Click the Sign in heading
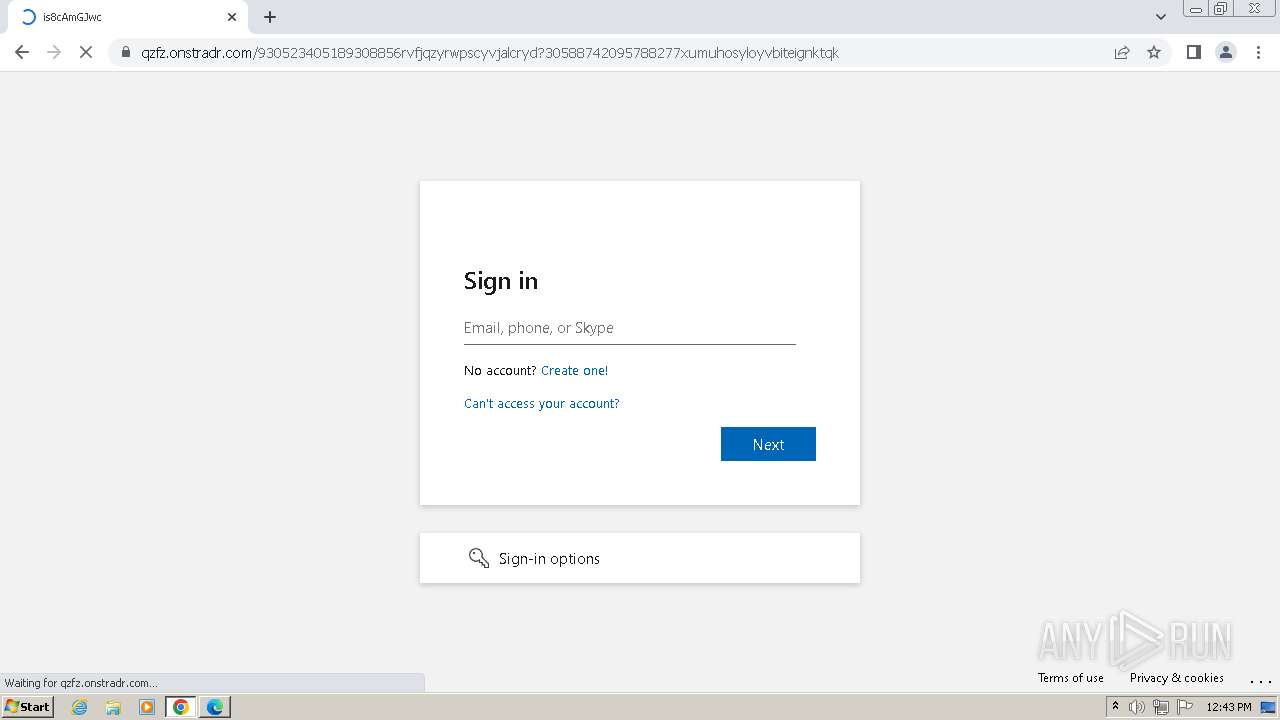 point(501,281)
